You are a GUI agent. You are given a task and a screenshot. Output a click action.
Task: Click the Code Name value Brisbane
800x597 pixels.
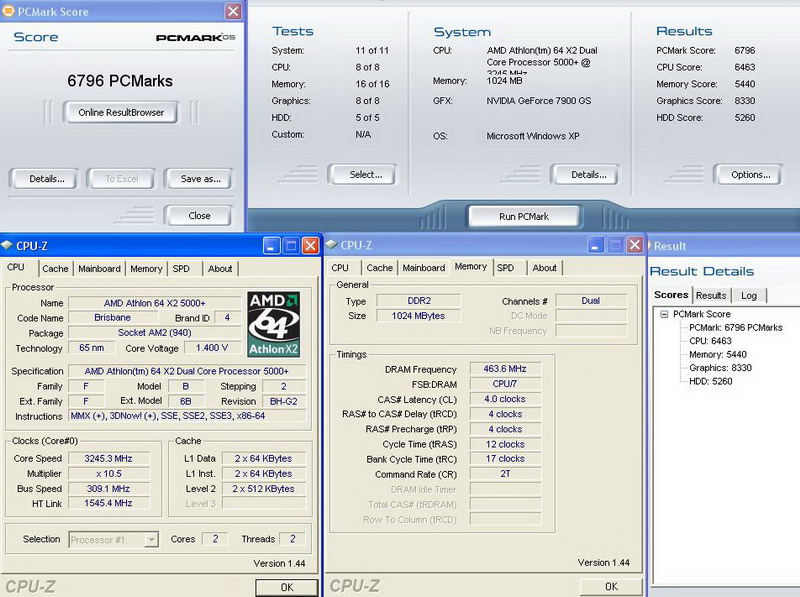[x=112, y=317]
